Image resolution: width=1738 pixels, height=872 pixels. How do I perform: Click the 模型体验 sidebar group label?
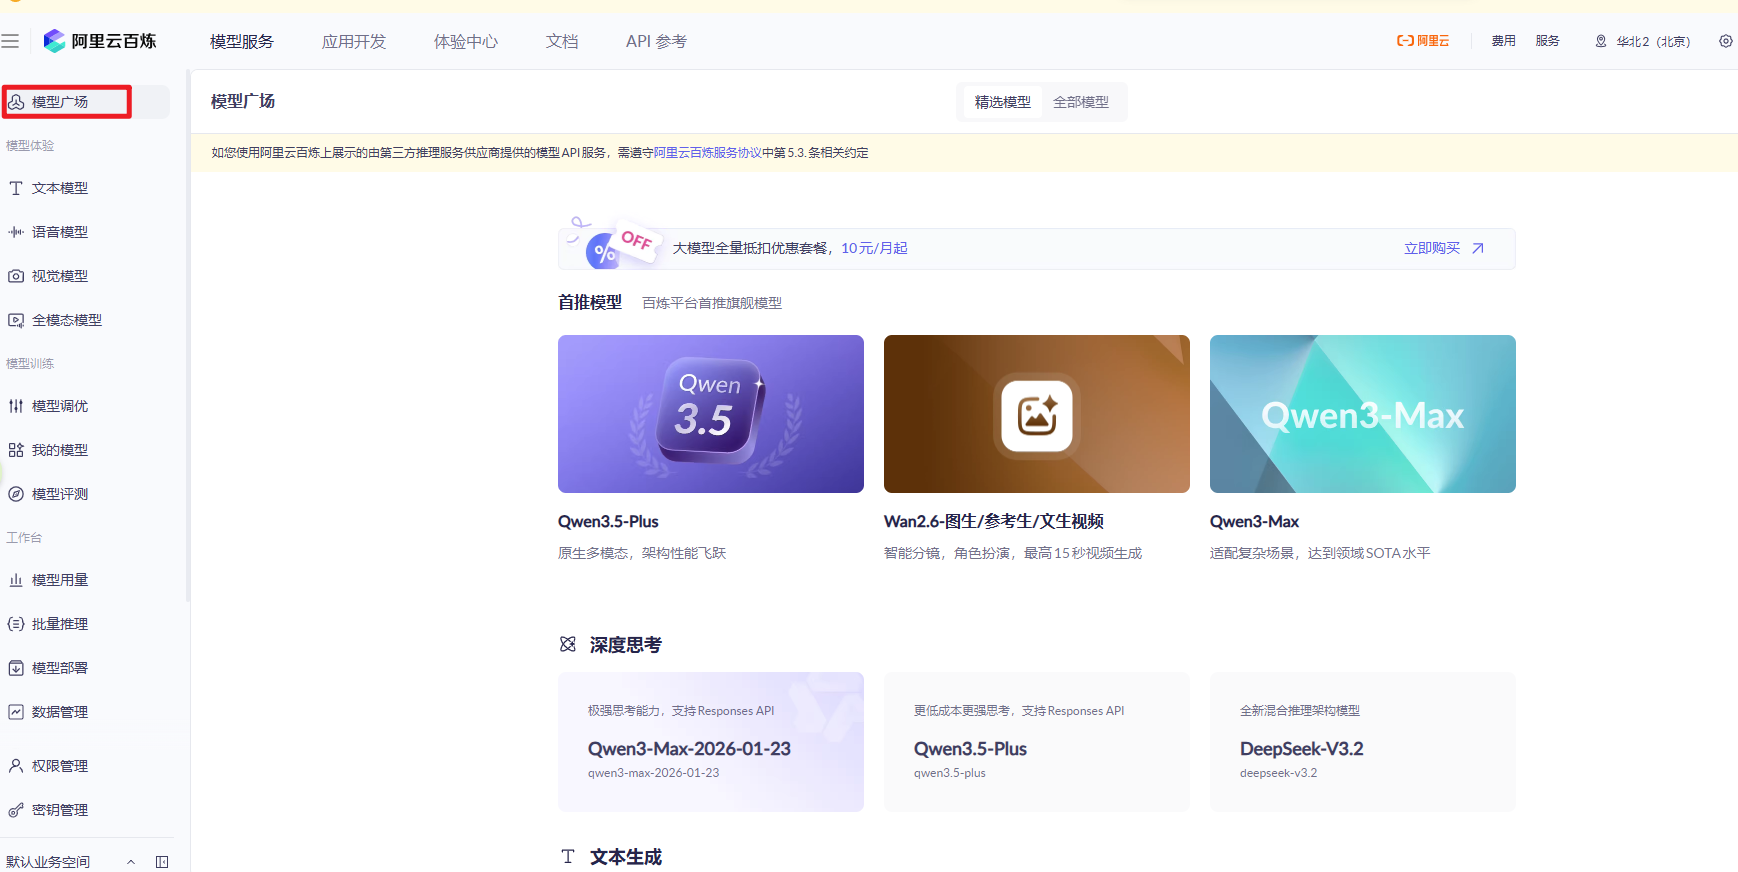click(x=30, y=146)
